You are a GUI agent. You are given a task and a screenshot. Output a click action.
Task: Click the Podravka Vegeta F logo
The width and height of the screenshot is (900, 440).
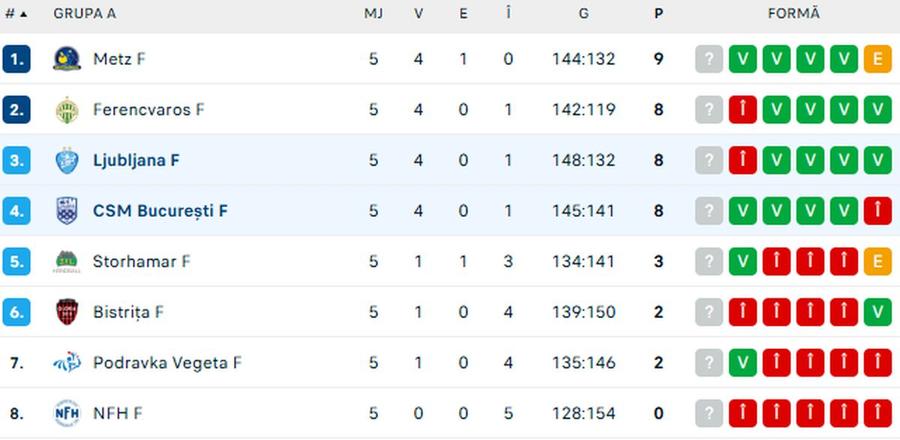[x=67, y=363]
